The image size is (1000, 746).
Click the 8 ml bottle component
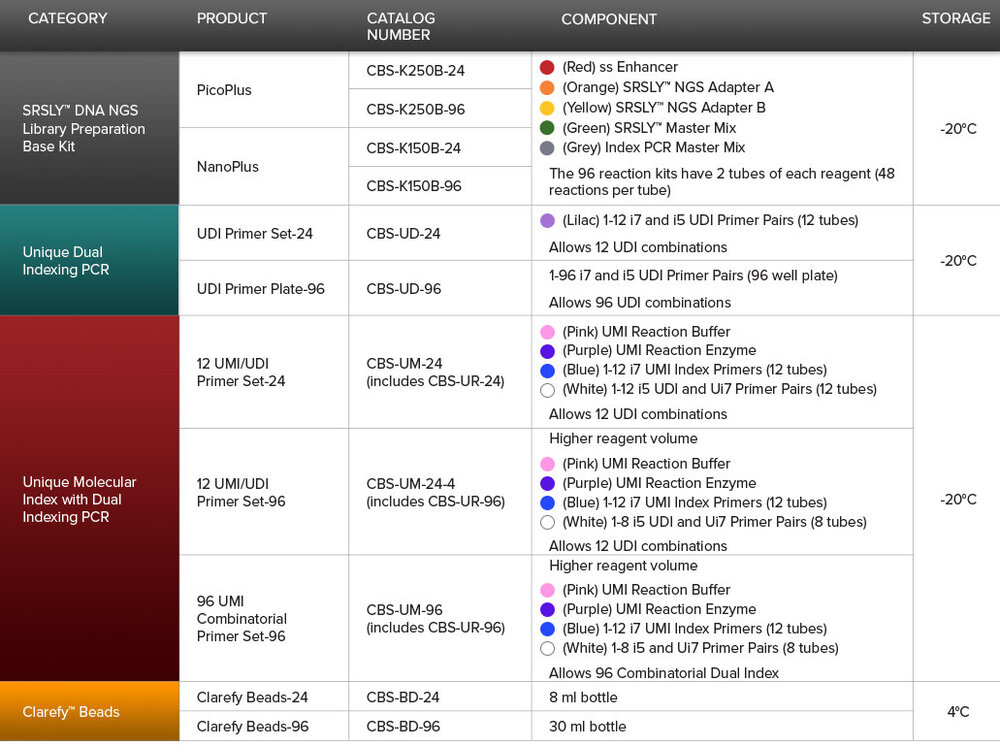(x=583, y=697)
